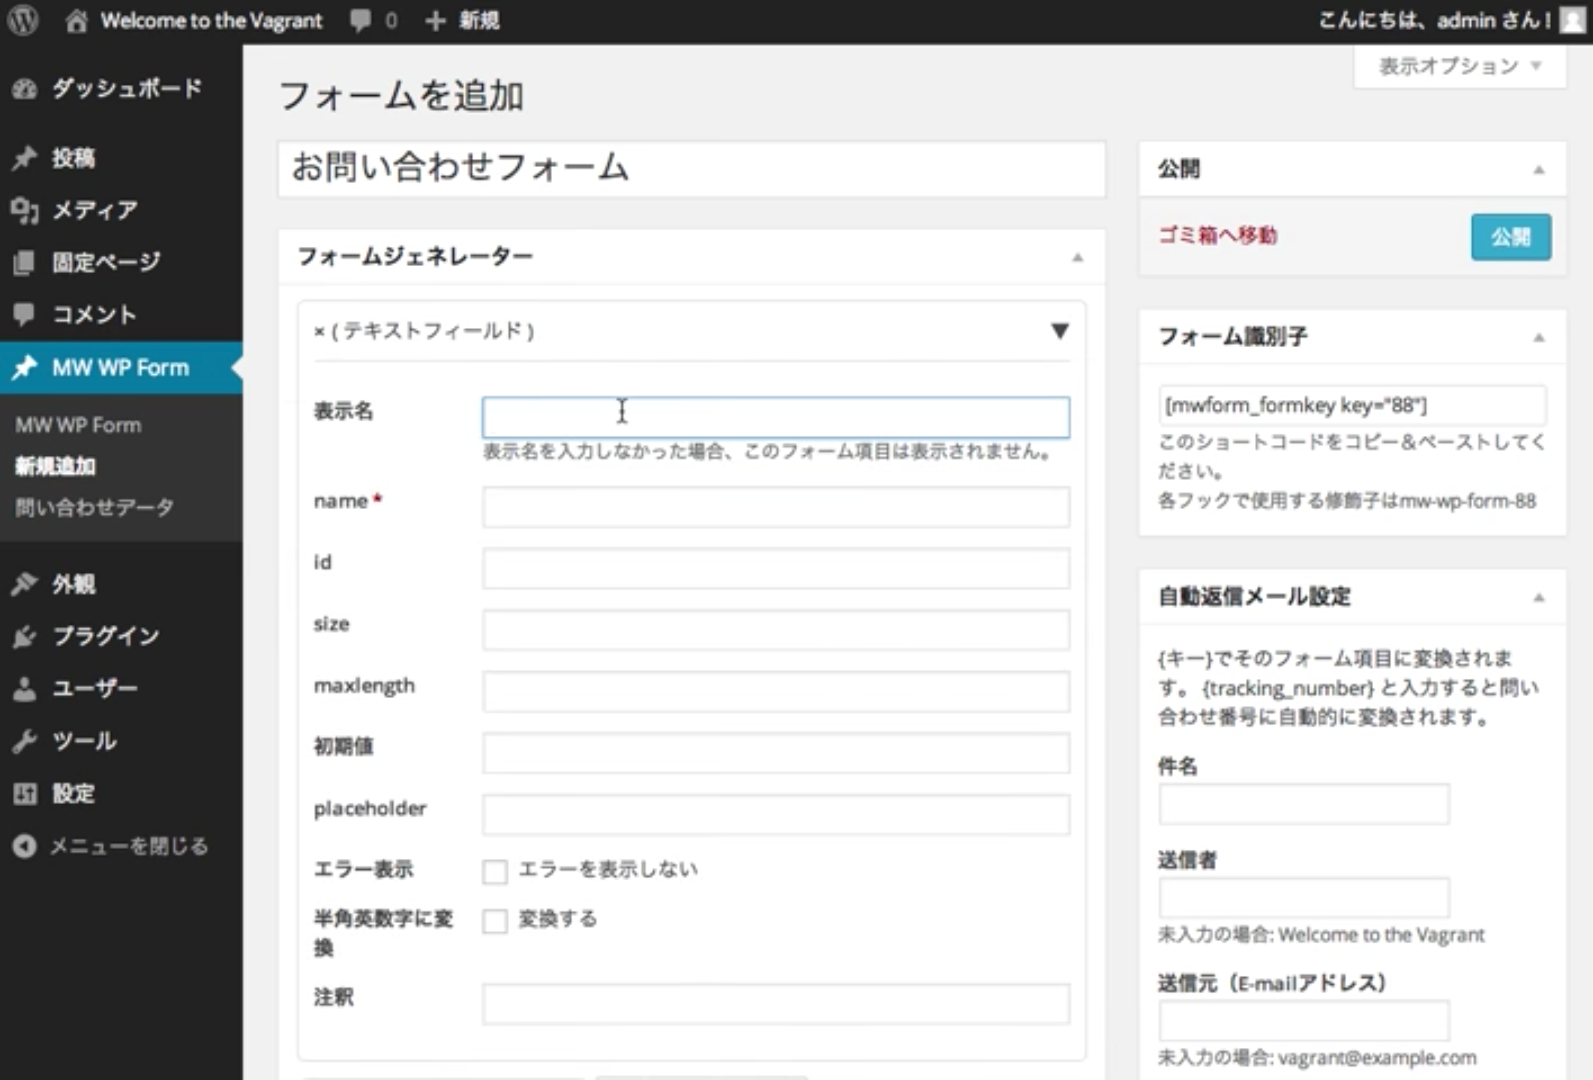The image size is (1593, 1080).
Task: Check エラーを表示しない checkbox
Action: [495, 871]
